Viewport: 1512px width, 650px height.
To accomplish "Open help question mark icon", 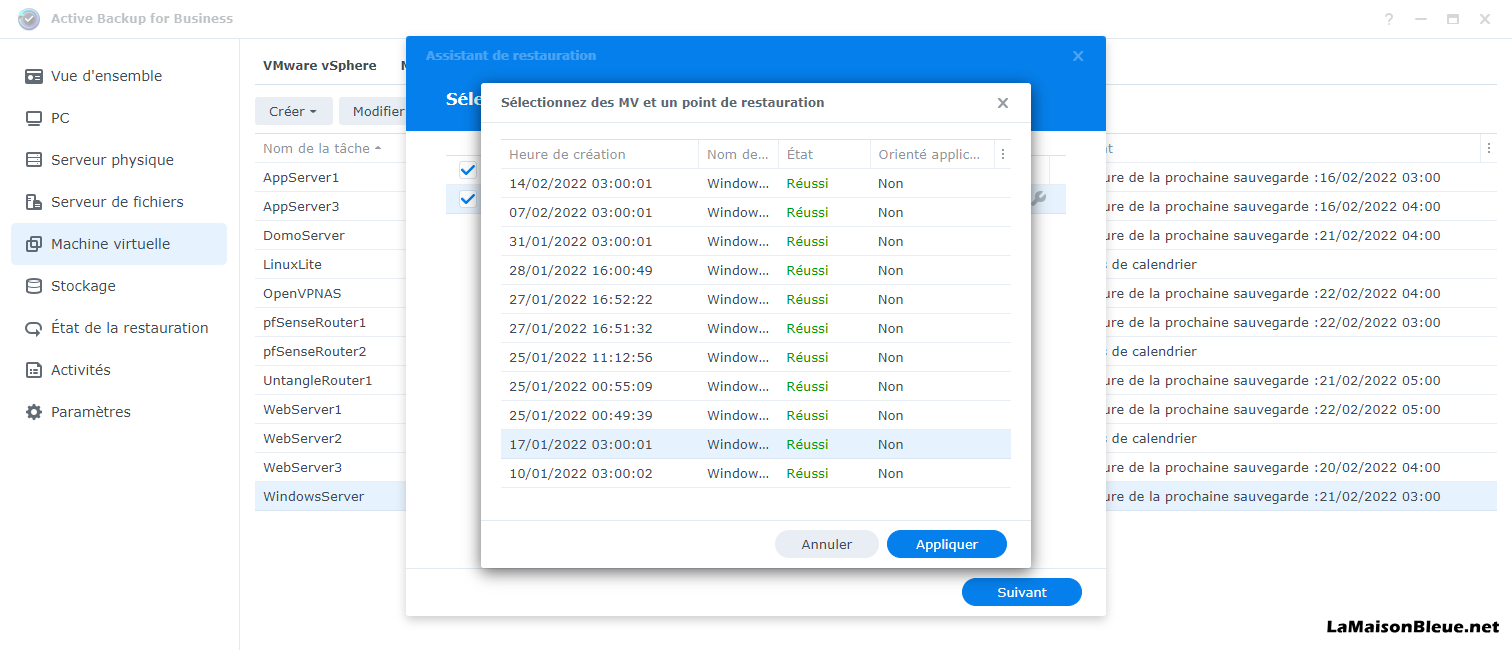I will click(1389, 19).
